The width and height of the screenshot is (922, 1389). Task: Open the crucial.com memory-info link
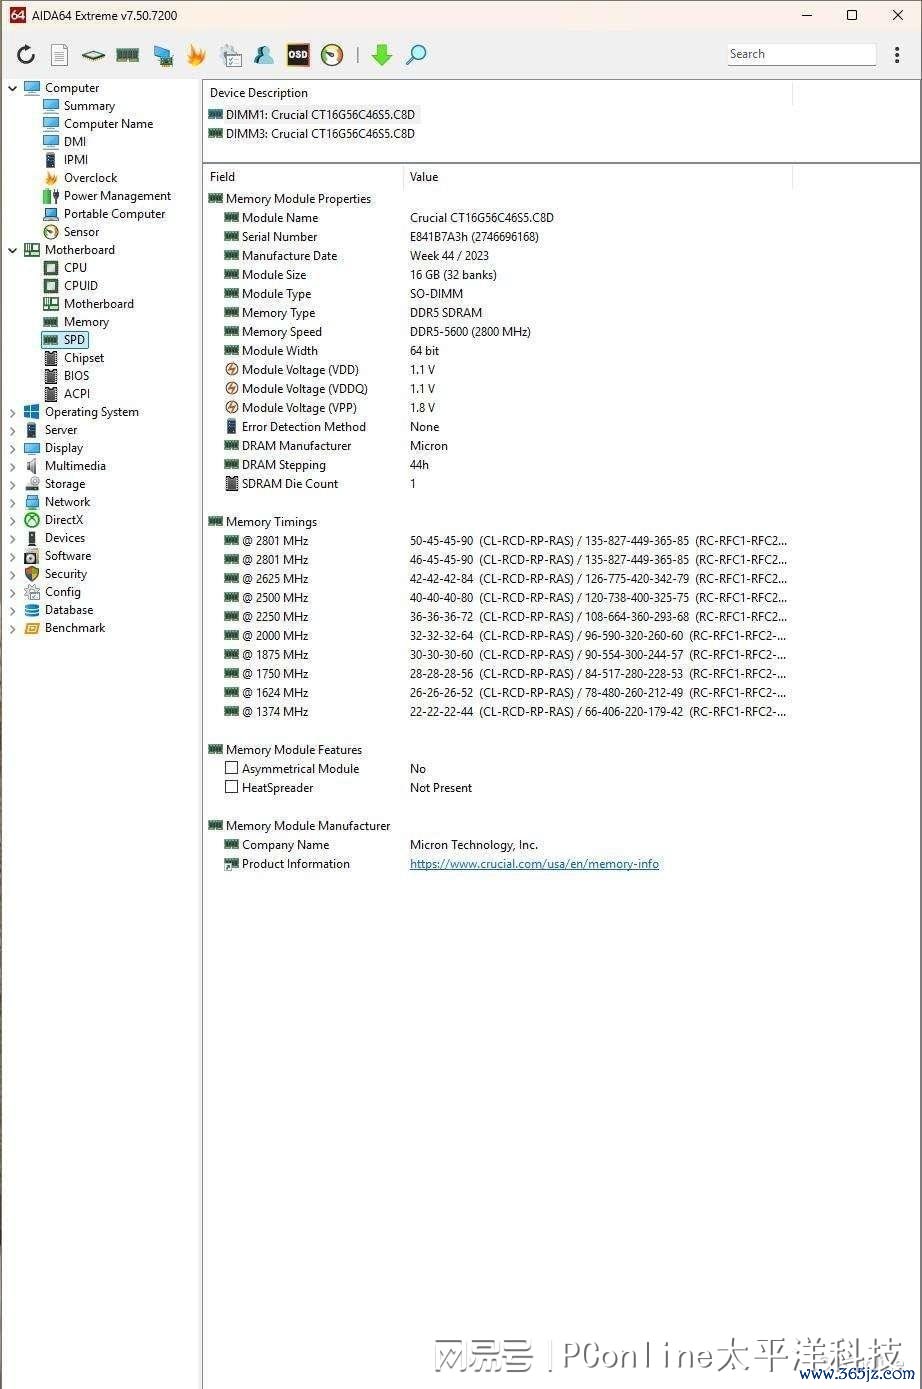point(534,864)
